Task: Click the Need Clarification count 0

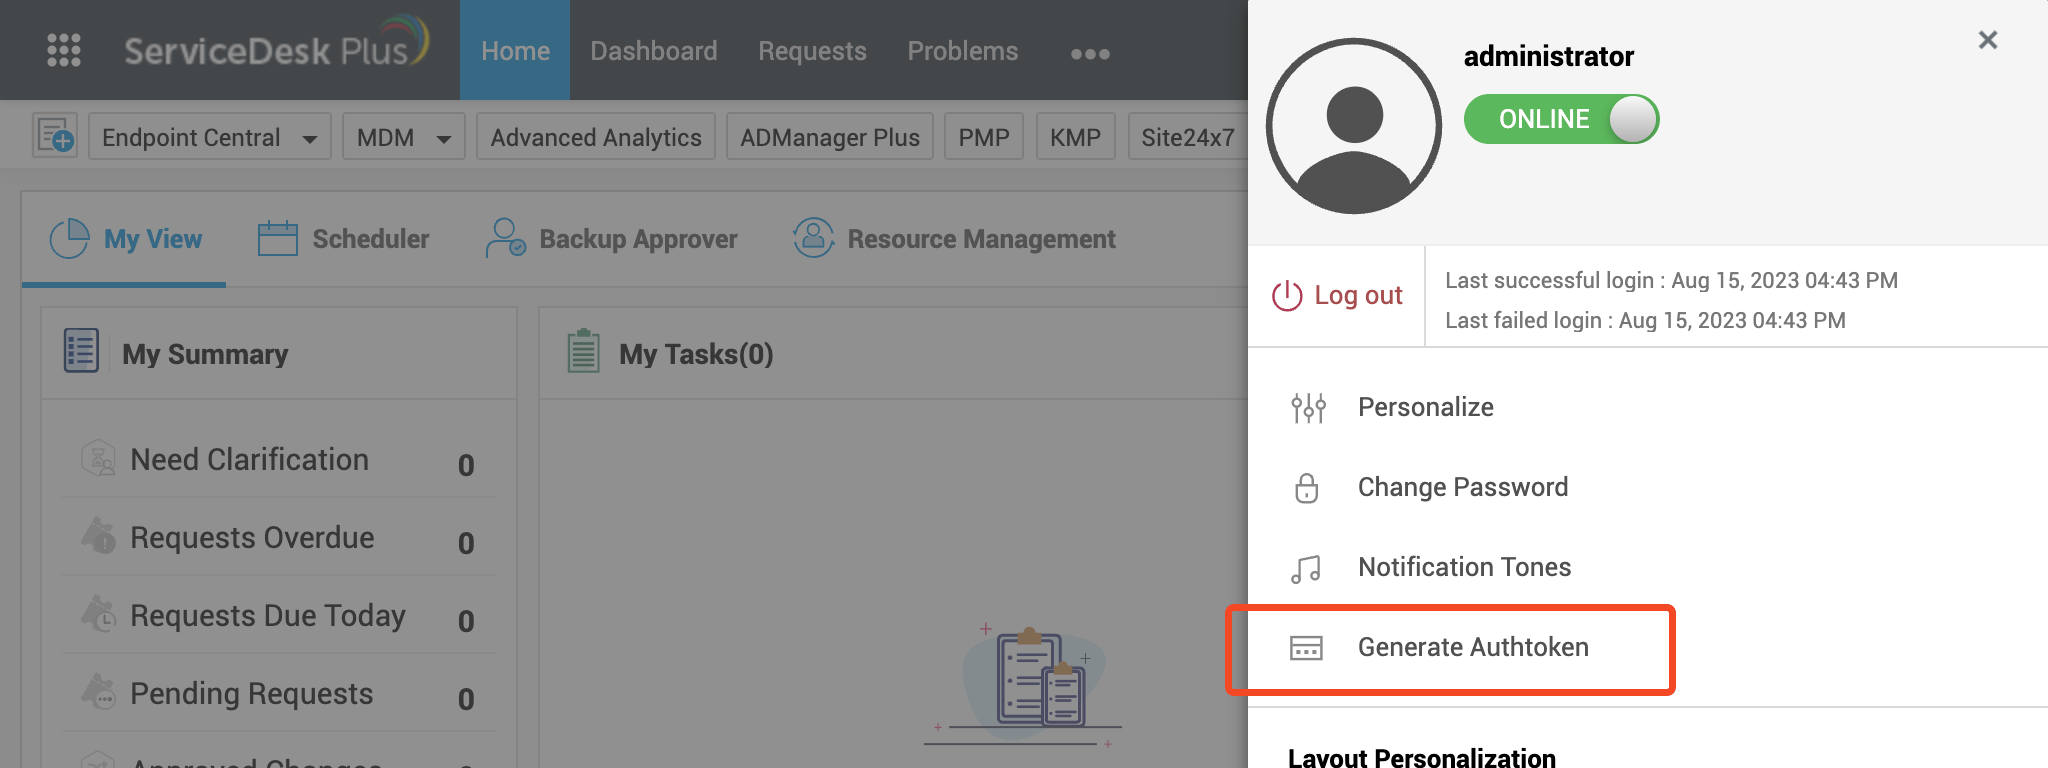Action: [466, 465]
